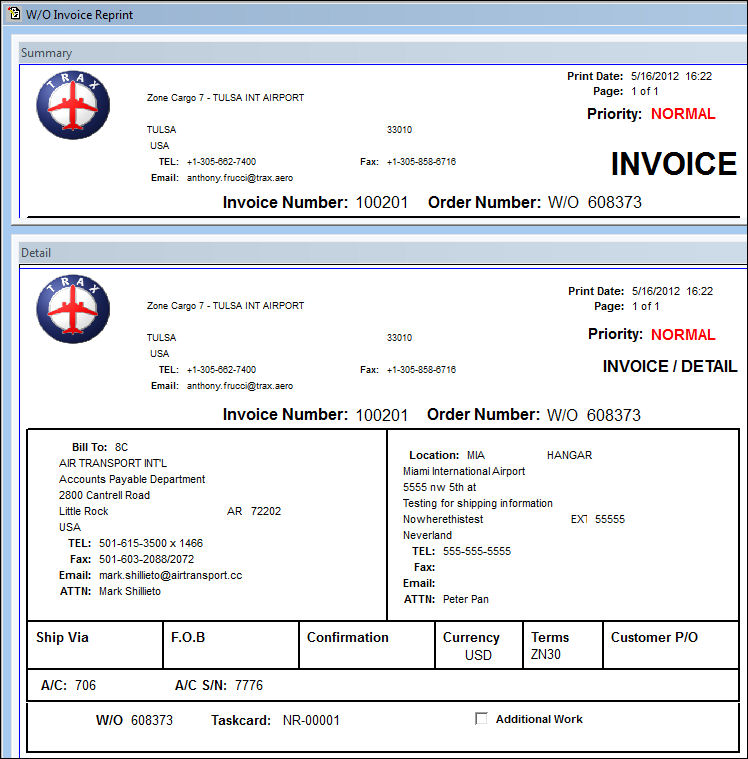Click bill-to Fax 501-603-2088/2072
The height and width of the screenshot is (759, 748).
146,559
